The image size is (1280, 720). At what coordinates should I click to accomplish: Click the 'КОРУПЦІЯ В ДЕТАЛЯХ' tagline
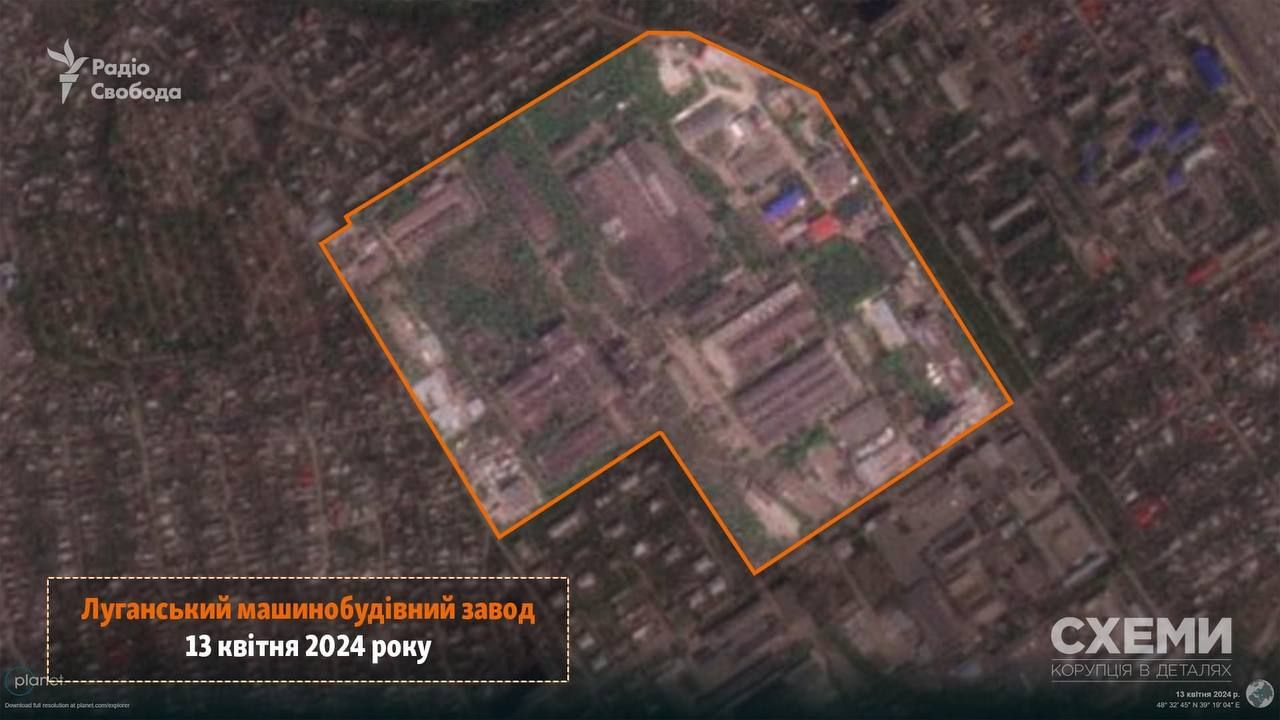coord(1141,669)
